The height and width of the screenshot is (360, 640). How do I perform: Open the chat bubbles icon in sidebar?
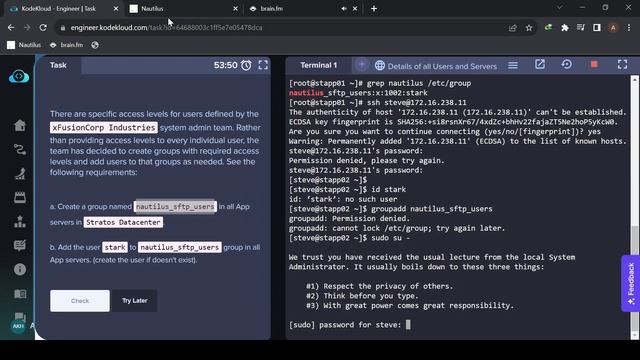(20, 317)
